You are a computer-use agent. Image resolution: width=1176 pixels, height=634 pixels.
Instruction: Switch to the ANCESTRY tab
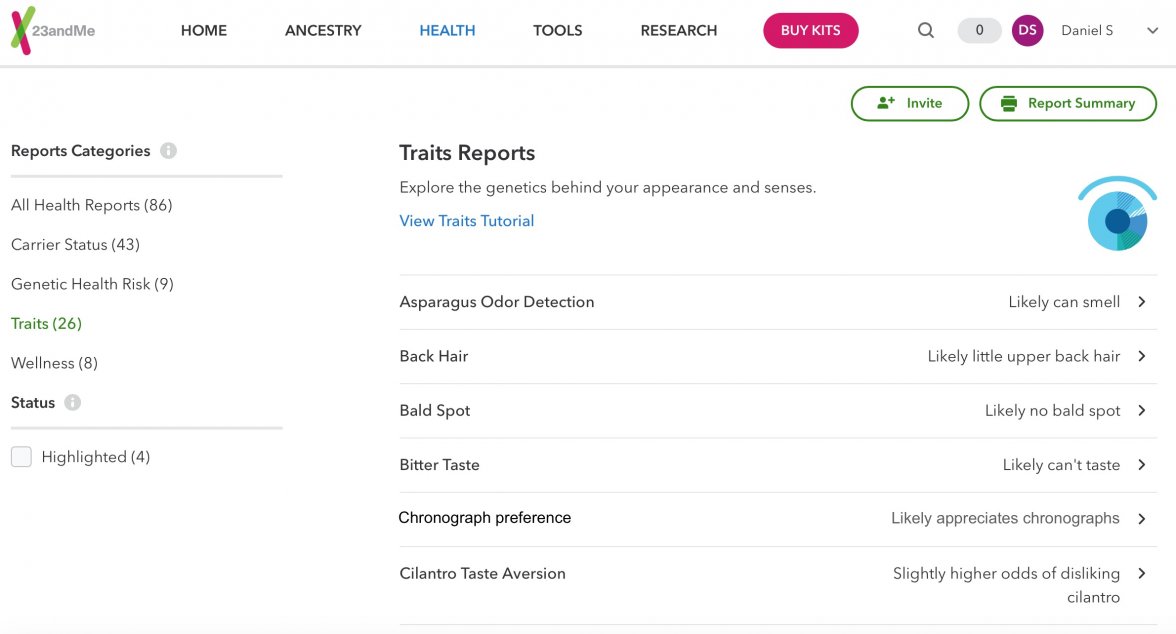pos(322,30)
